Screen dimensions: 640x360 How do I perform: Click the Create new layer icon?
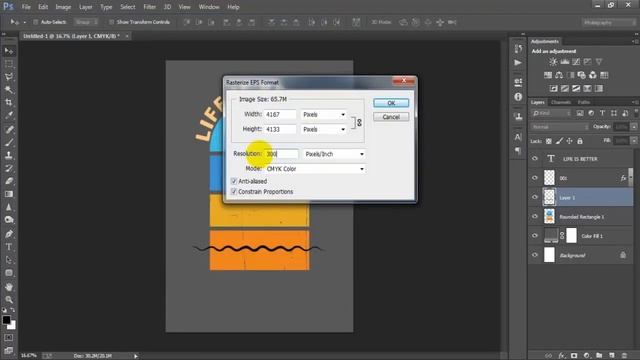611,356
